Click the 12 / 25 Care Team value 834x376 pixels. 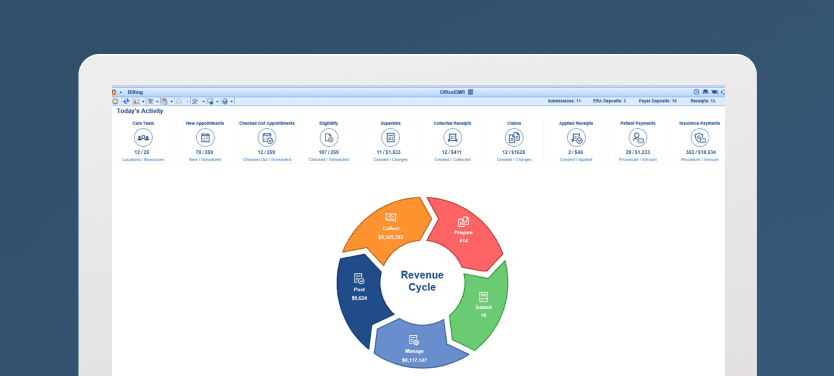click(x=143, y=152)
